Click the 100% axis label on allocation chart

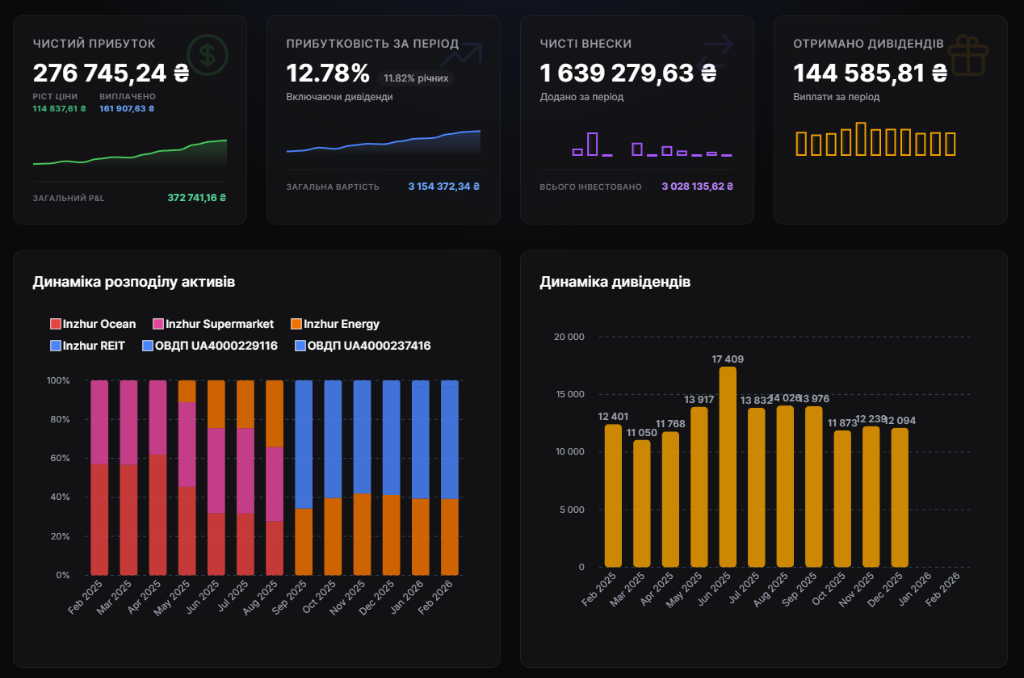[x=58, y=380]
